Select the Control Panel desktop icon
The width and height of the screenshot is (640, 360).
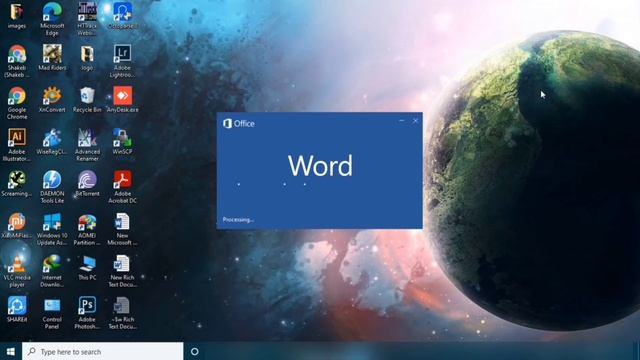click(52, 313)
